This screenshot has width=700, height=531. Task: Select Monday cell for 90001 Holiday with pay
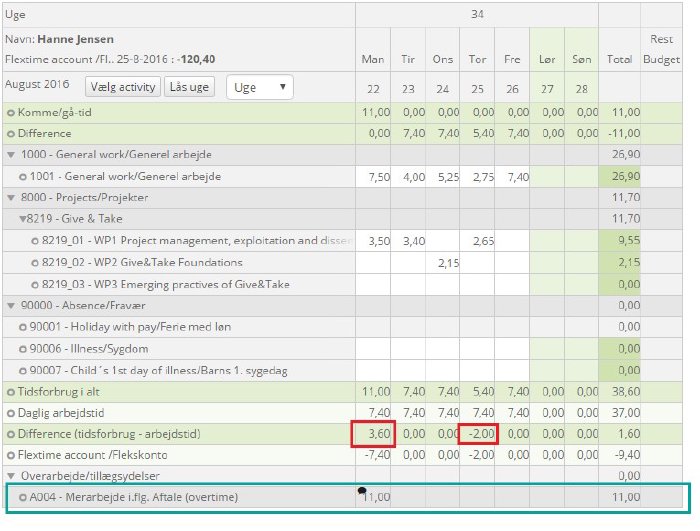click(x=373, y=327)
